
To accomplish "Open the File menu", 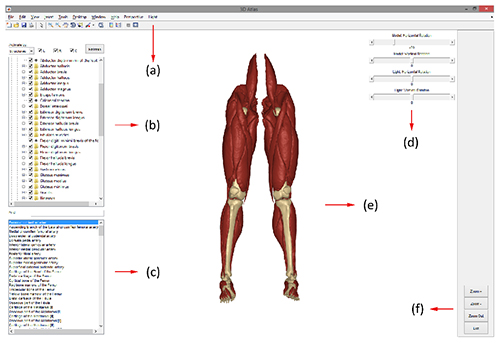I will tap(11, 17).
